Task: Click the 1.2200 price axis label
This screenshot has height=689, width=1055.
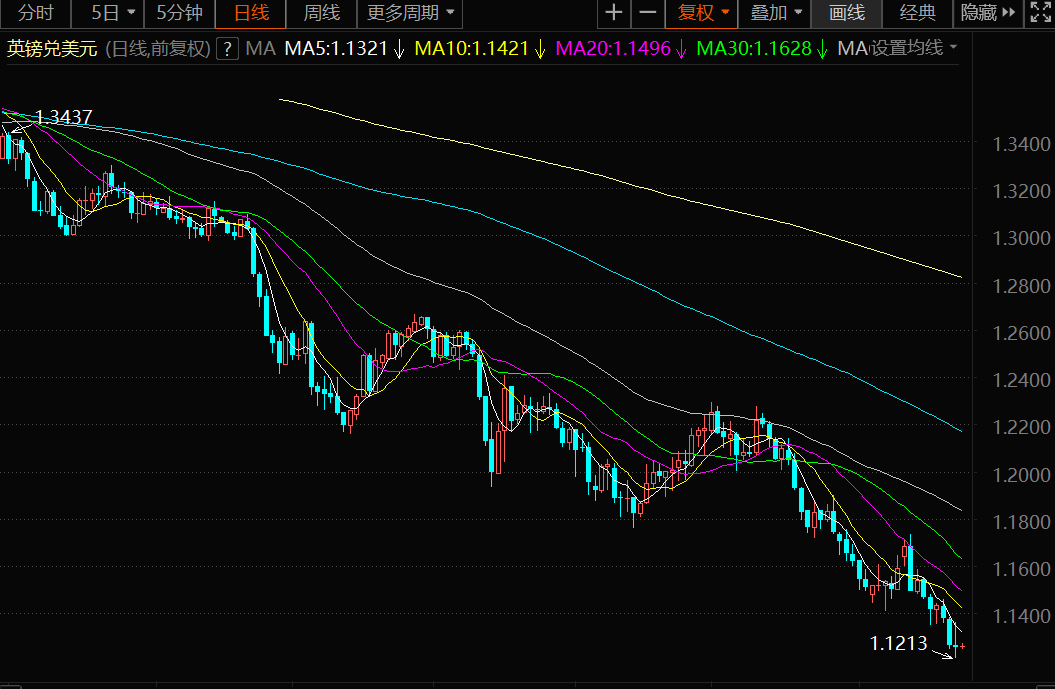Action: 1021,427
